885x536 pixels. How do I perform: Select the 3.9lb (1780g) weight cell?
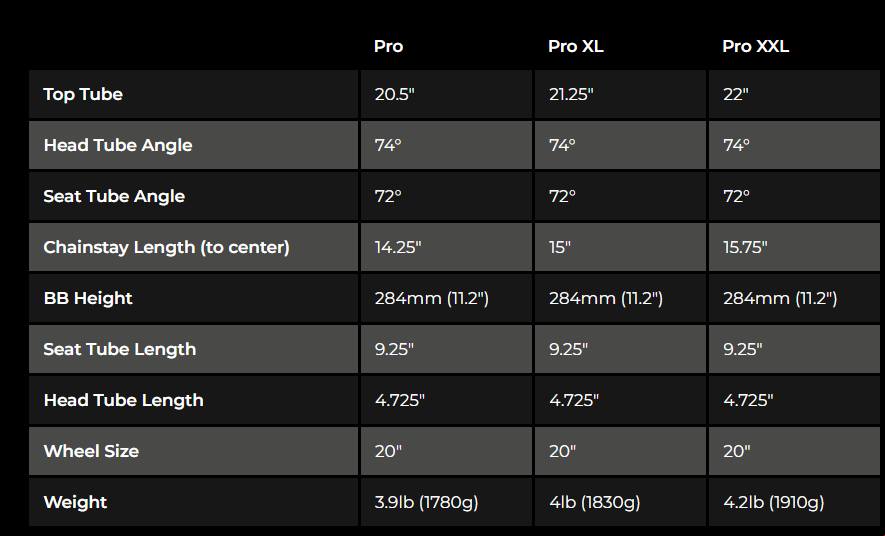click(426, 502)
